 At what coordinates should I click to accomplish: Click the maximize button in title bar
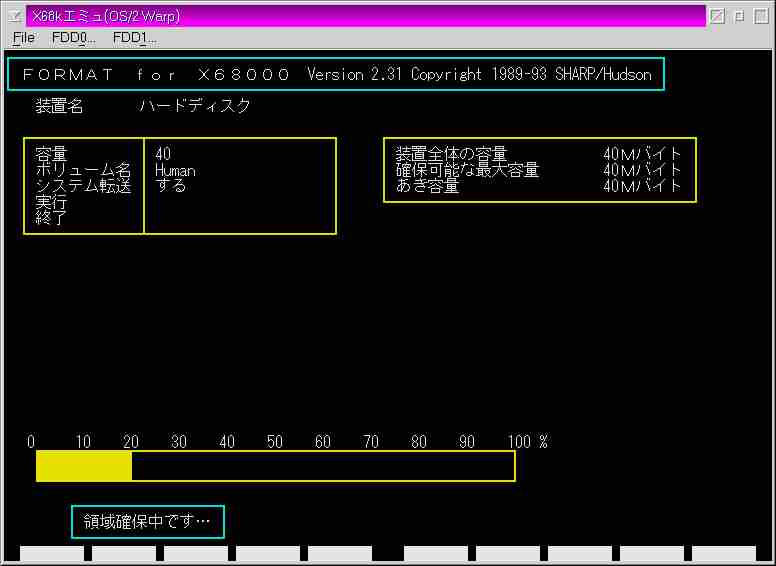point(761,16)
